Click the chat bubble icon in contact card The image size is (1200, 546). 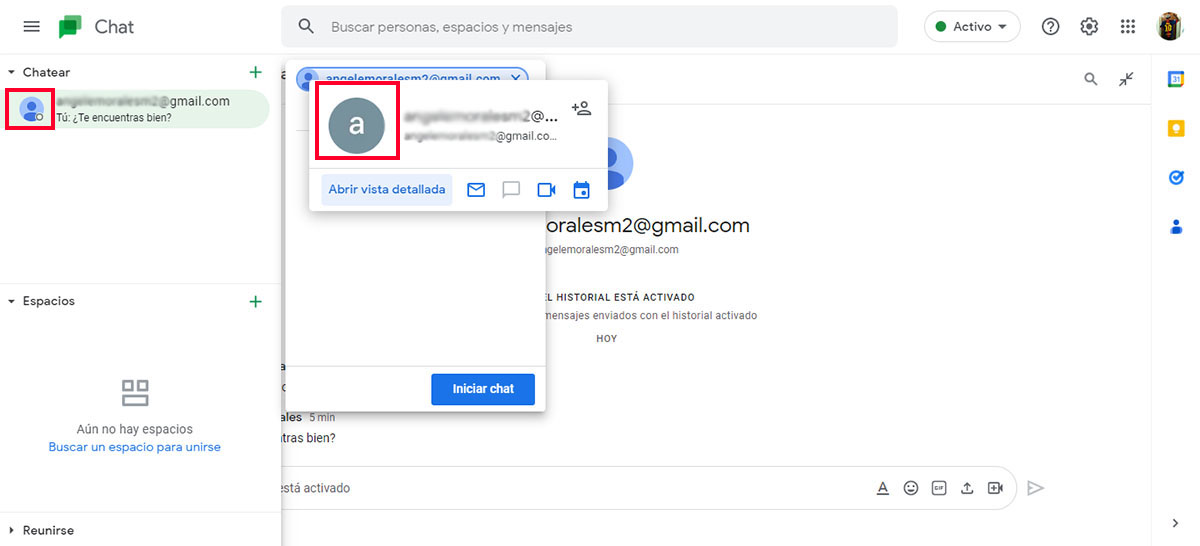click(x=511, y=189)
